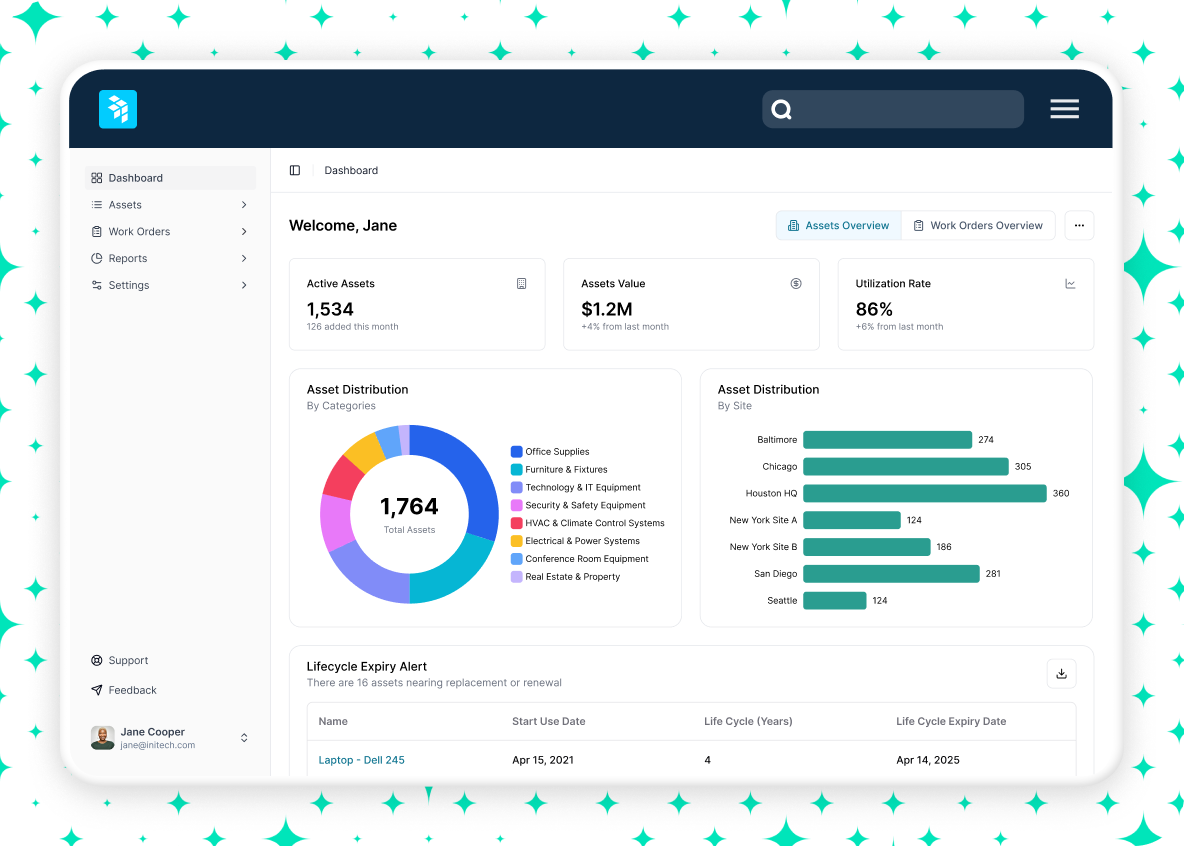1184x846 pixels.
Task: Click the panel toggle icon beside the breadcrumb
Action: click(295, 170)
